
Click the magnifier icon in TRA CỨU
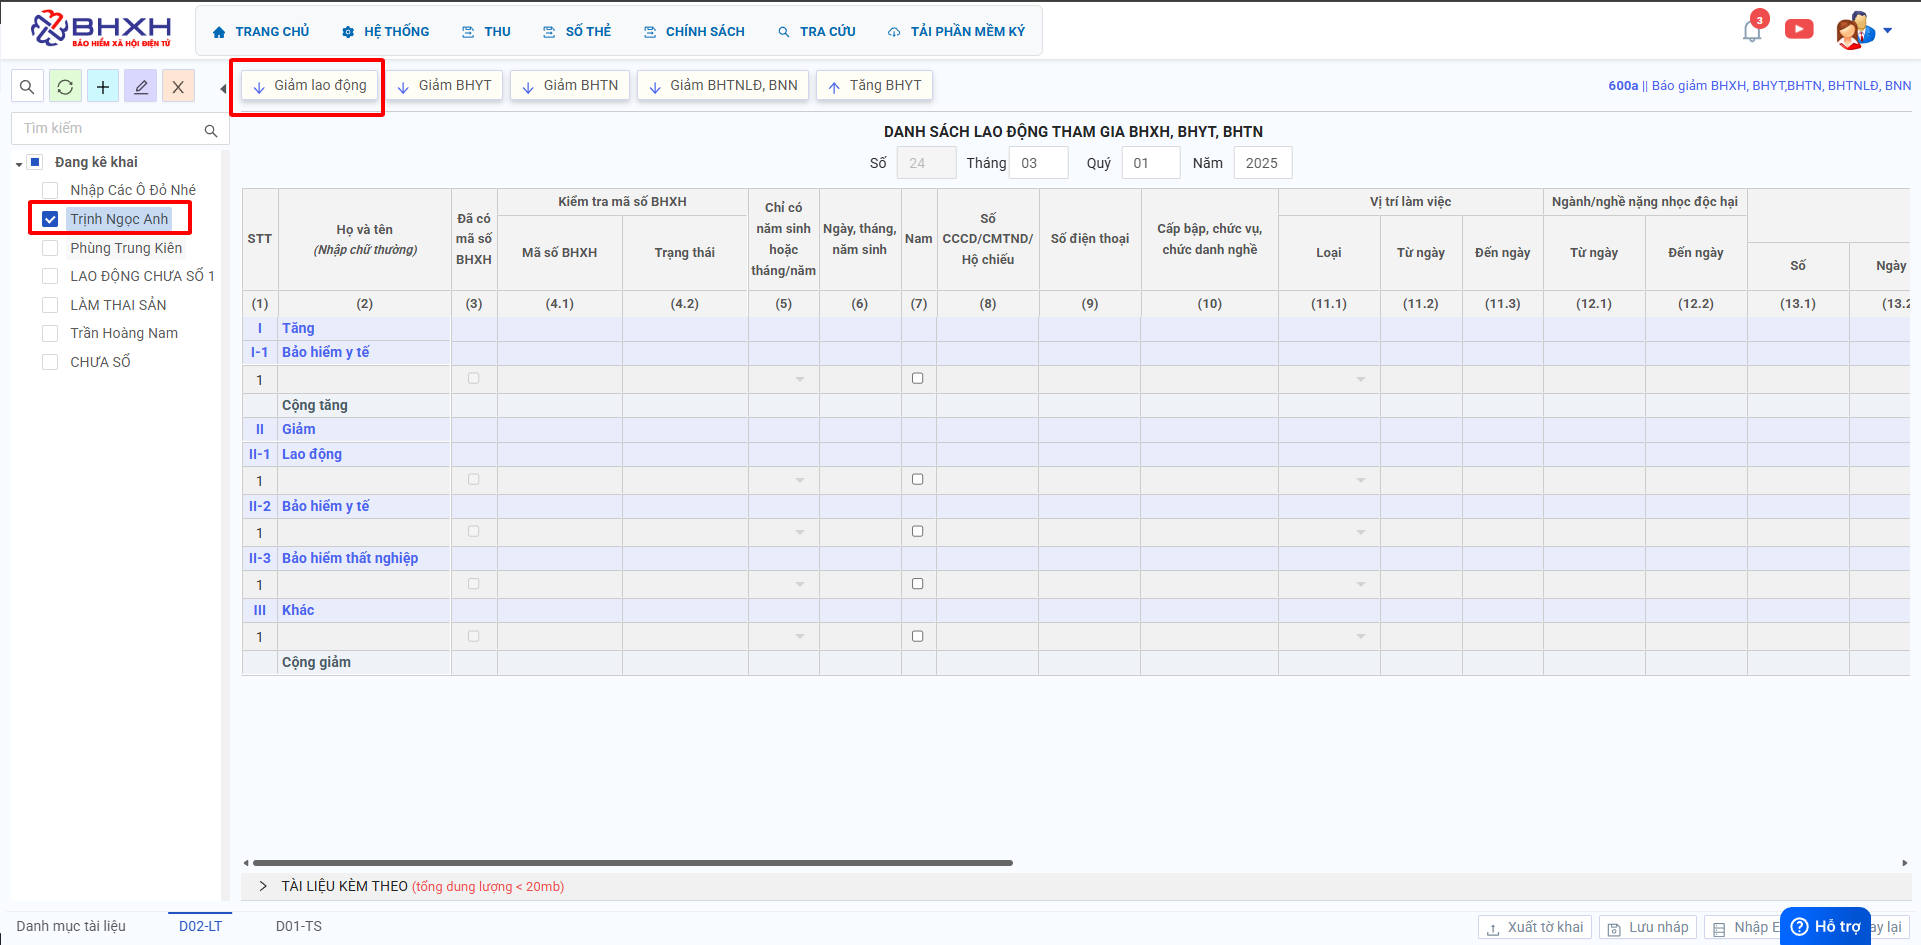[x=784, y=32]
